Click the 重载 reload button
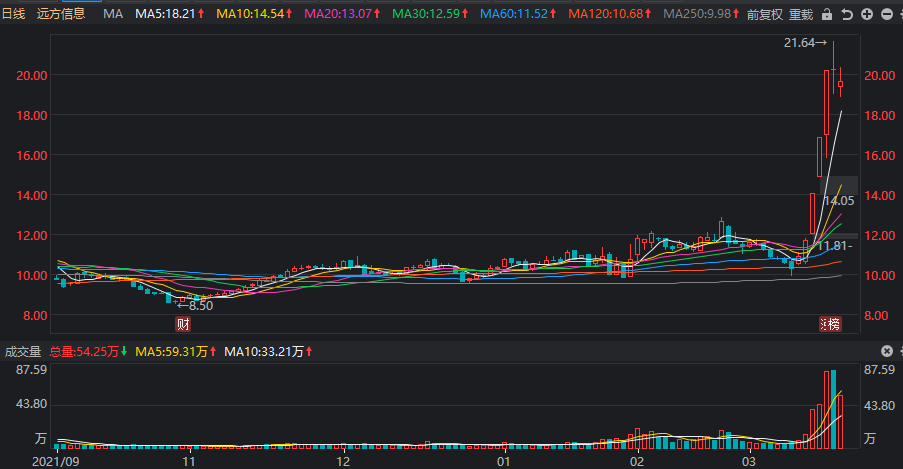This screenshot has width=903, height=469. [801, 14]
